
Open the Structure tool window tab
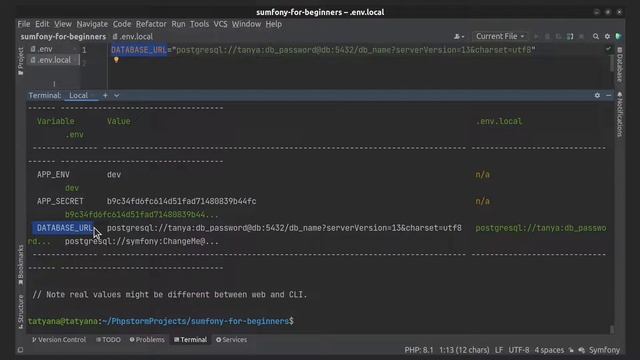coord(21,311)
